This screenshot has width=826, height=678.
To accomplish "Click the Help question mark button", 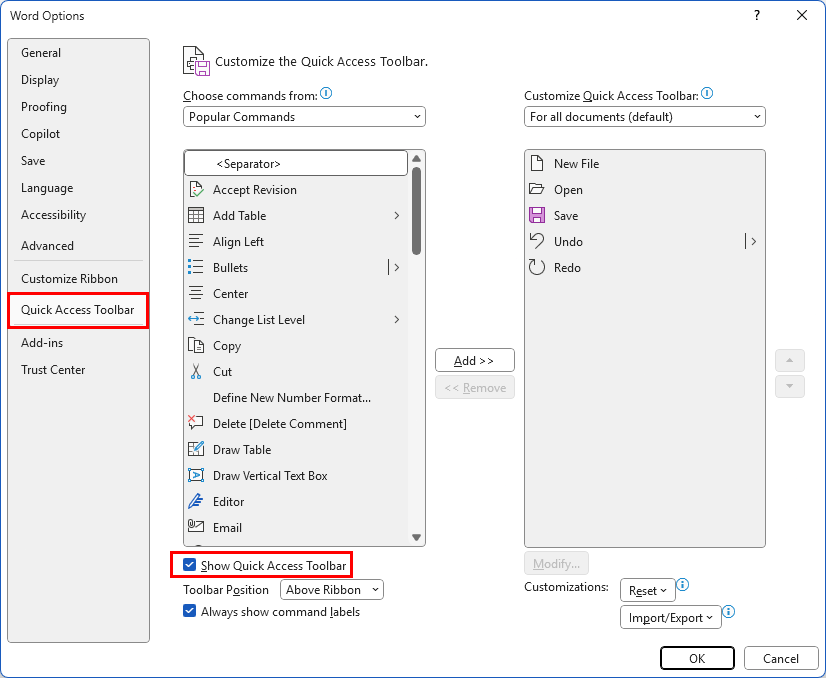I will click(x=757, y=15).
